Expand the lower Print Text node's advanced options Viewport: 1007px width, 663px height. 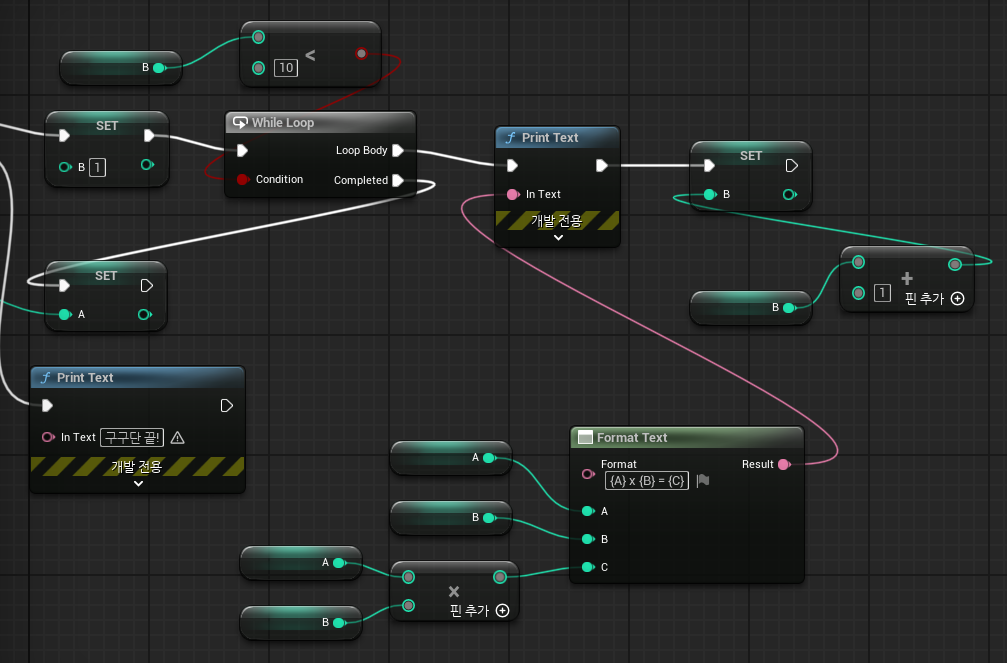click(138, 484)
